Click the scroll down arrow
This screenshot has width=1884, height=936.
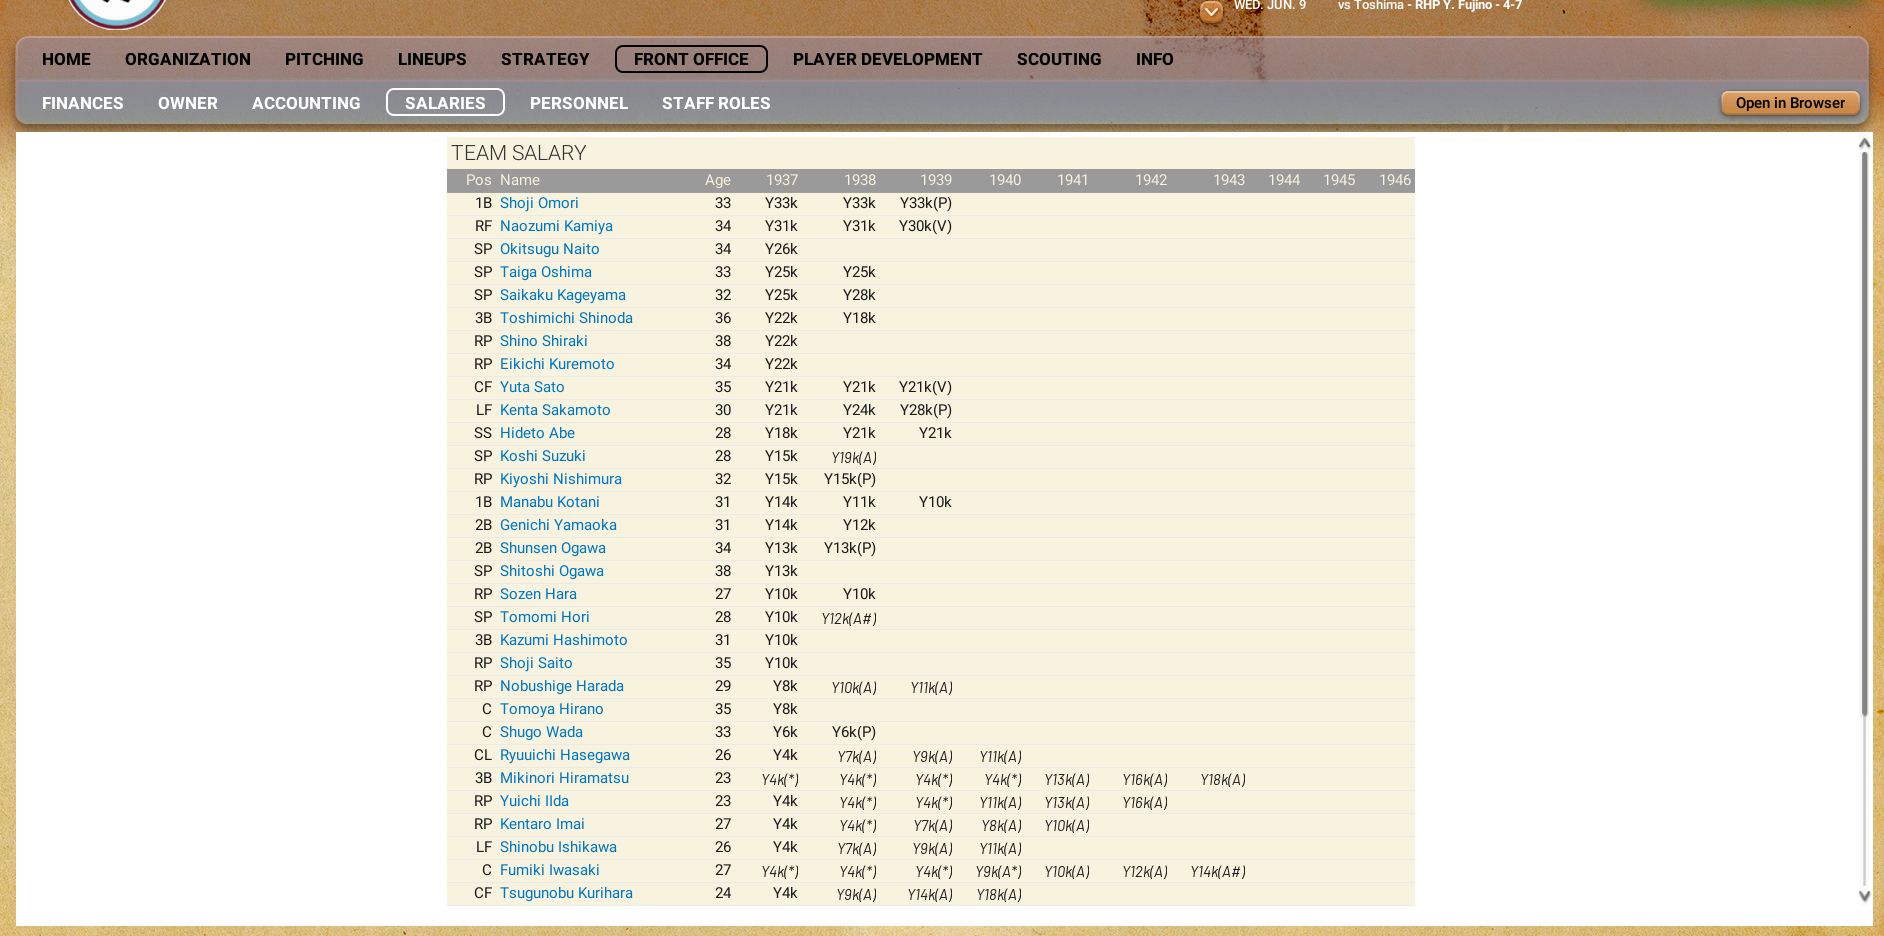1864,895
